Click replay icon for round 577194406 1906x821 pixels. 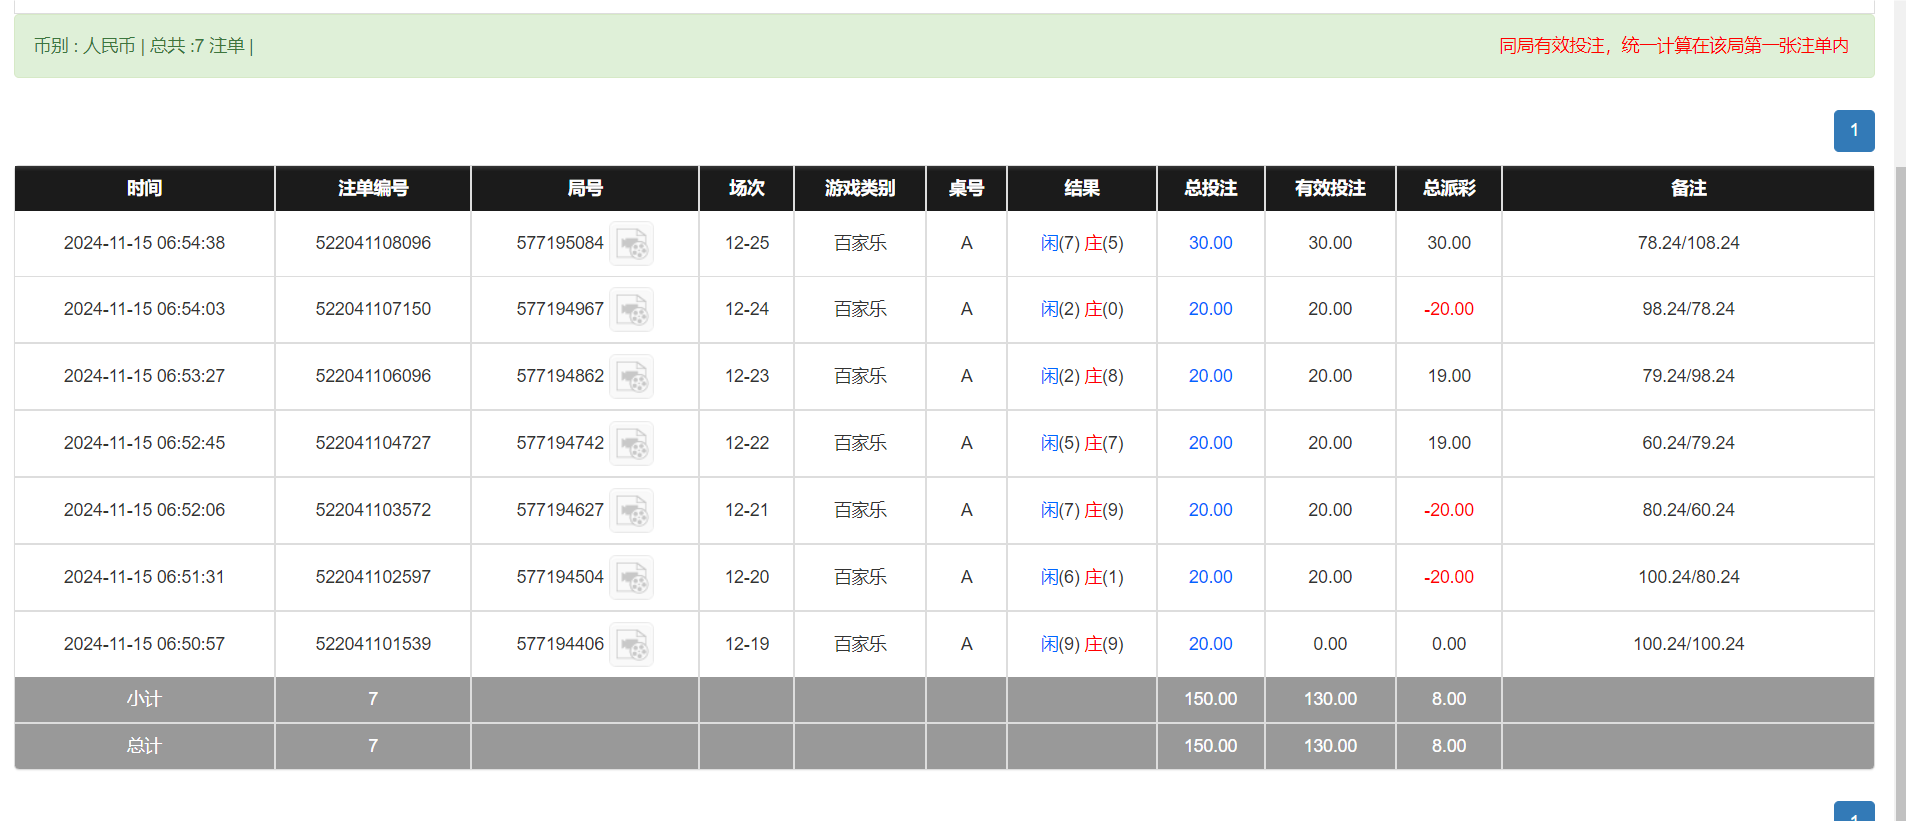coord(632,645)
